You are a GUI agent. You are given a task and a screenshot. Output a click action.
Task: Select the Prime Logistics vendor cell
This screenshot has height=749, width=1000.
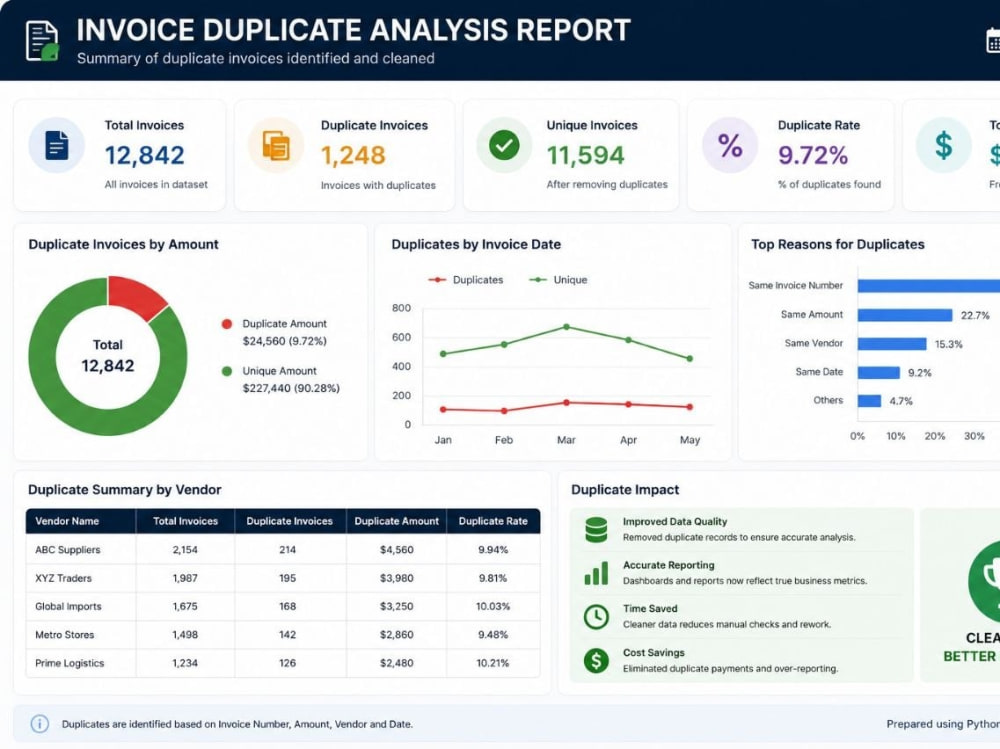pyautogui.click(x=80, y=663)
